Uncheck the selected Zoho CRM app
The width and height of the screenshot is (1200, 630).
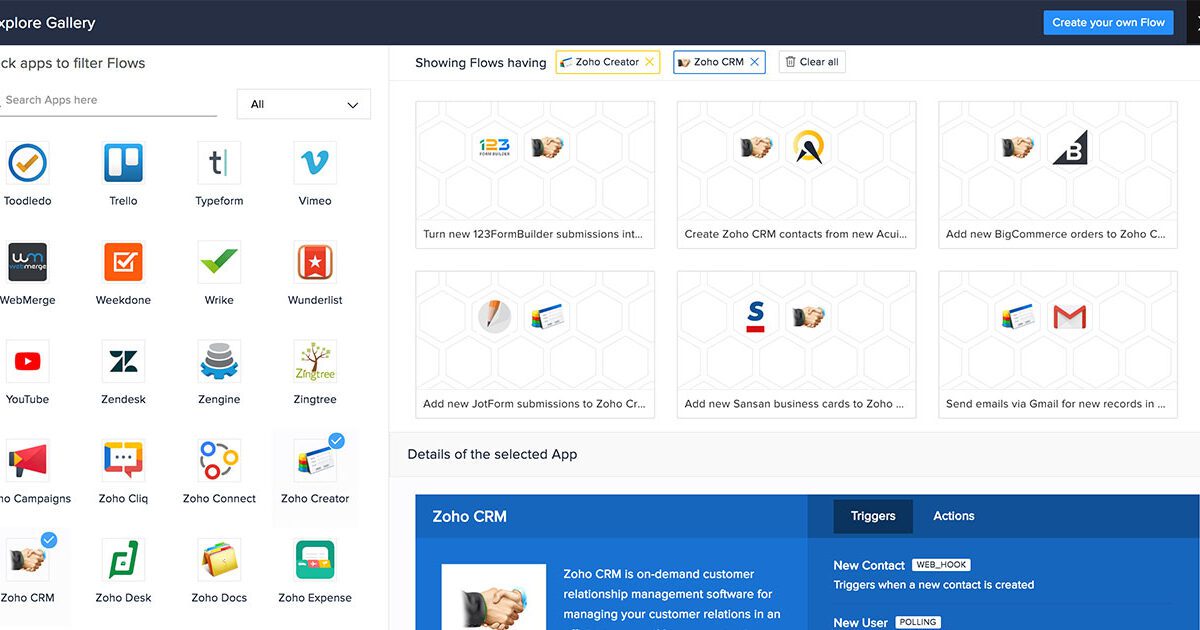pyautogui.click(x=27, y=561)
